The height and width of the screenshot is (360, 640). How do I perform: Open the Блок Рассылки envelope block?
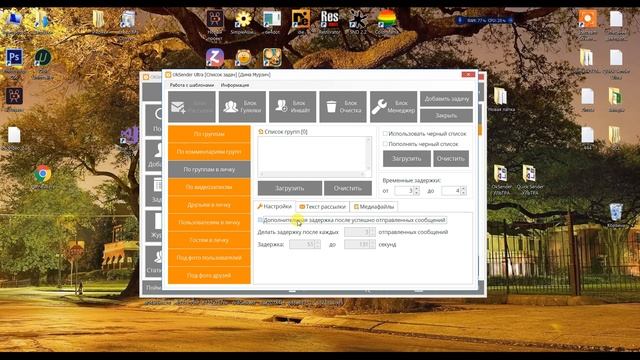(191, 107)
